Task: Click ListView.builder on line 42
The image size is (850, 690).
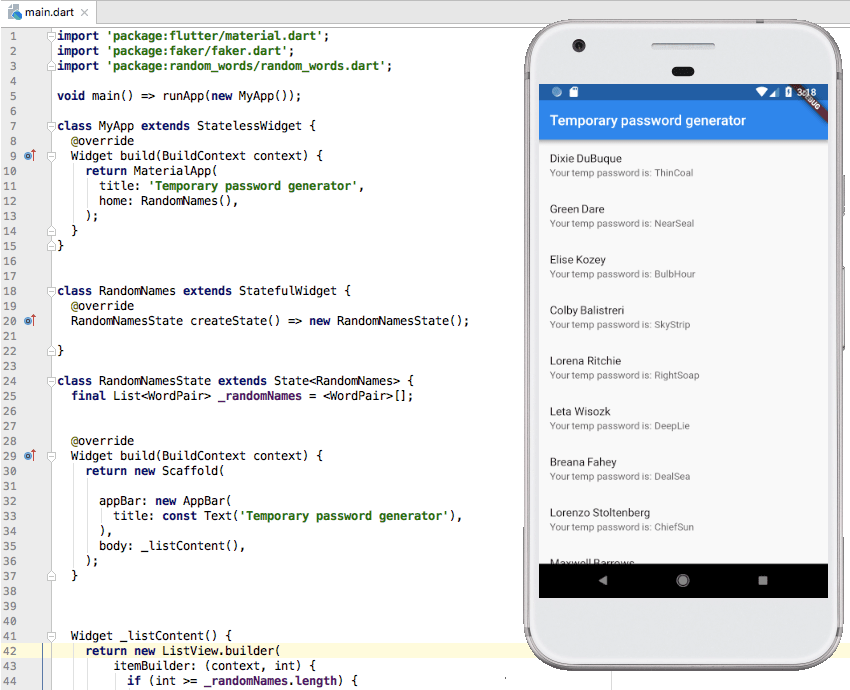Action: pyautogui.click(x=219, y=651)
